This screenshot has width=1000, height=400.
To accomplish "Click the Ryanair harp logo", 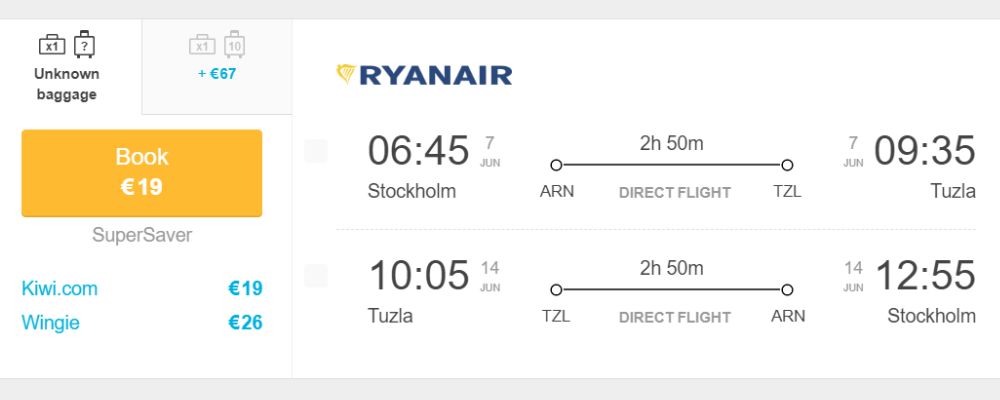I will pyautogui.click(x=346, y=75).
